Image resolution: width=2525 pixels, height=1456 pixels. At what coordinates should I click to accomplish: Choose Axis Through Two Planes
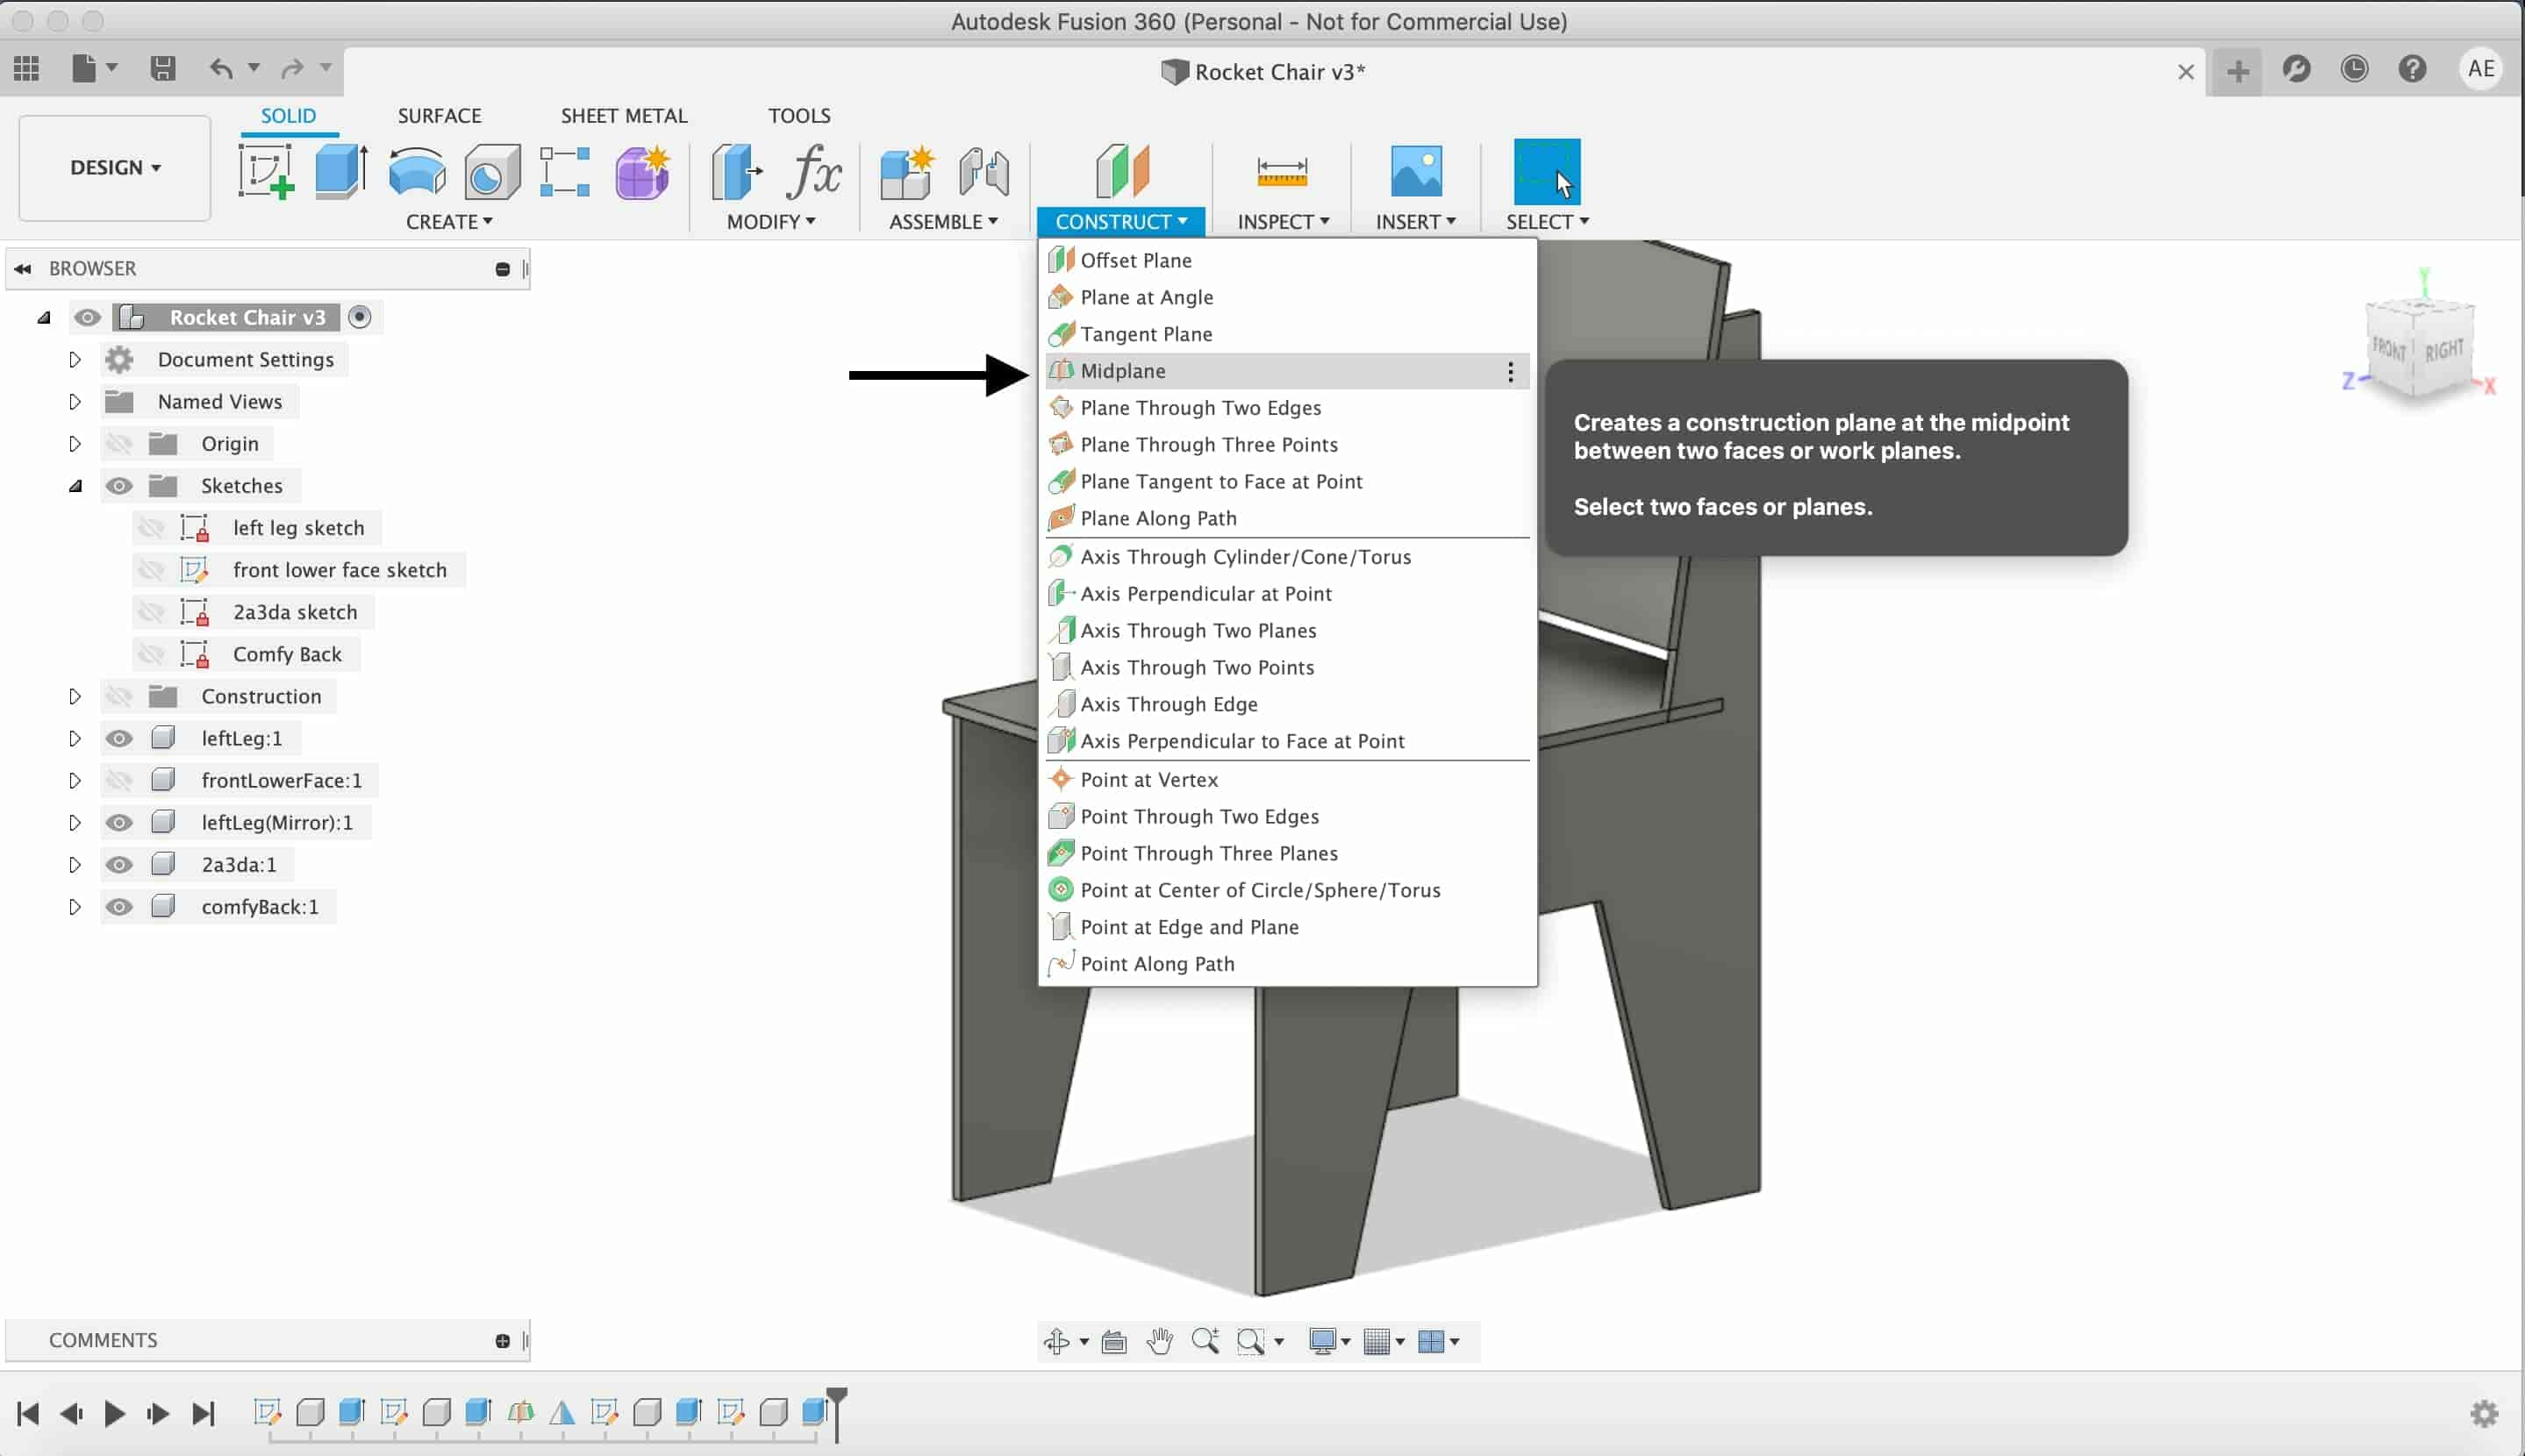(1286, 630)
